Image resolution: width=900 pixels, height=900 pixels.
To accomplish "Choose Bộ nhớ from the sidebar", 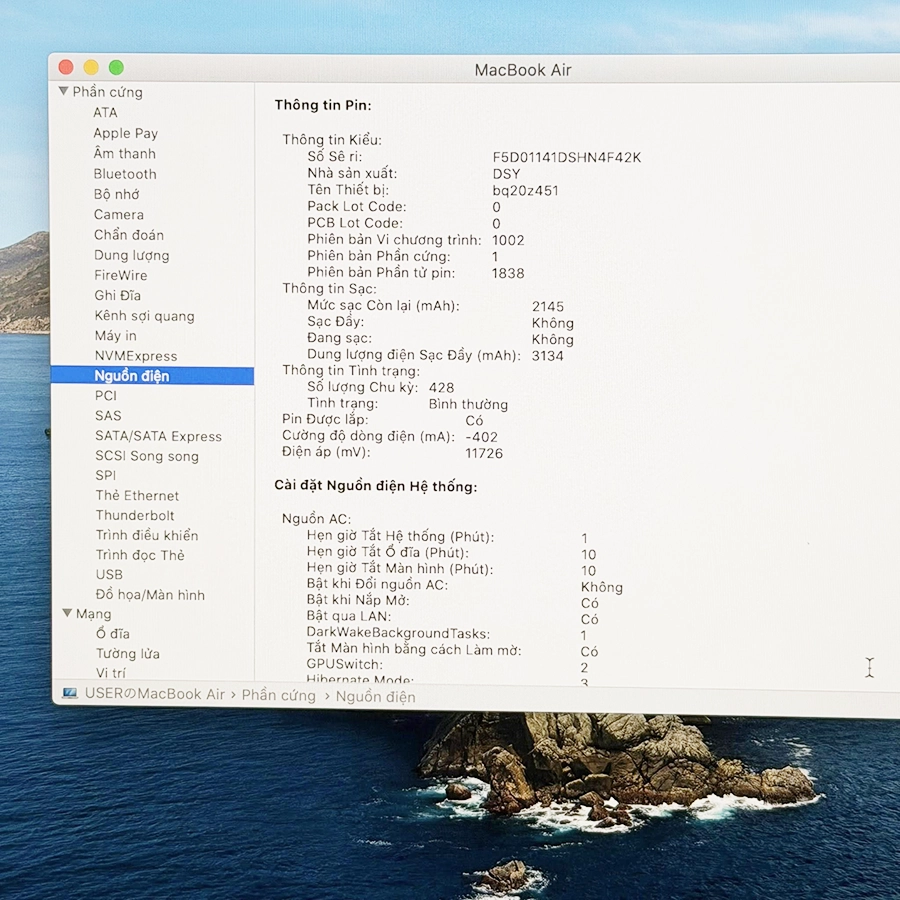I will point(117,194).
